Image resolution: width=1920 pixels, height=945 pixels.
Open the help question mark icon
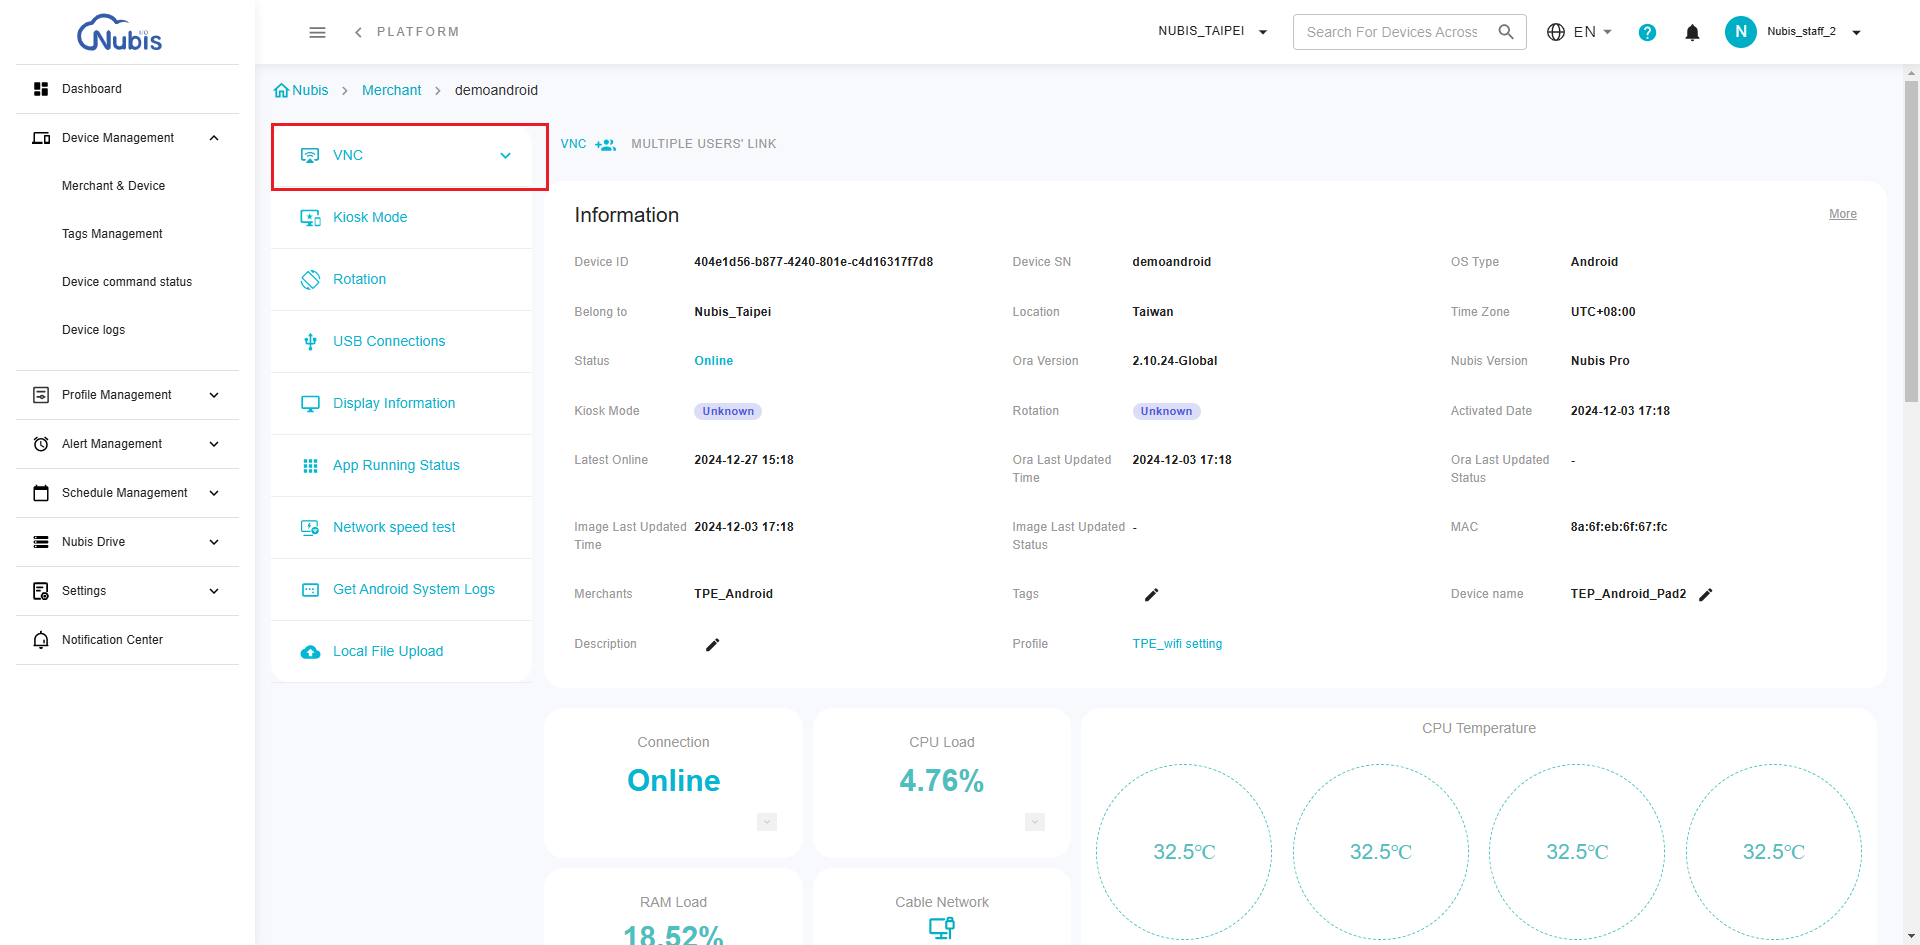click(1647, 32)
